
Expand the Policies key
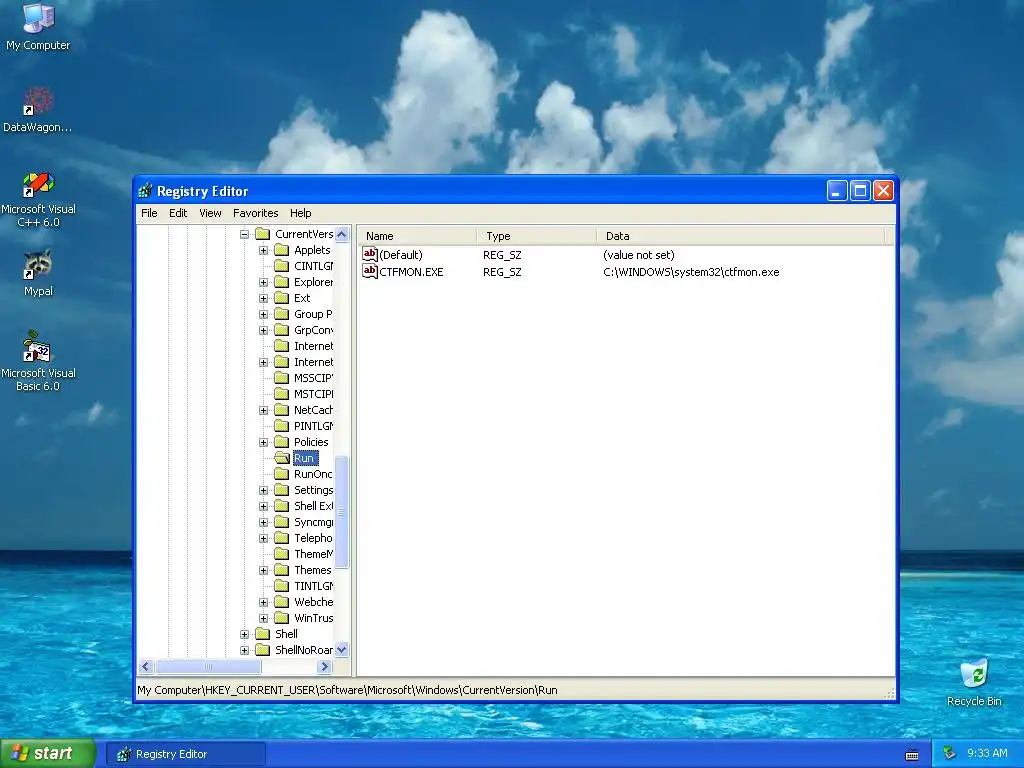click(x=263, y=442)
